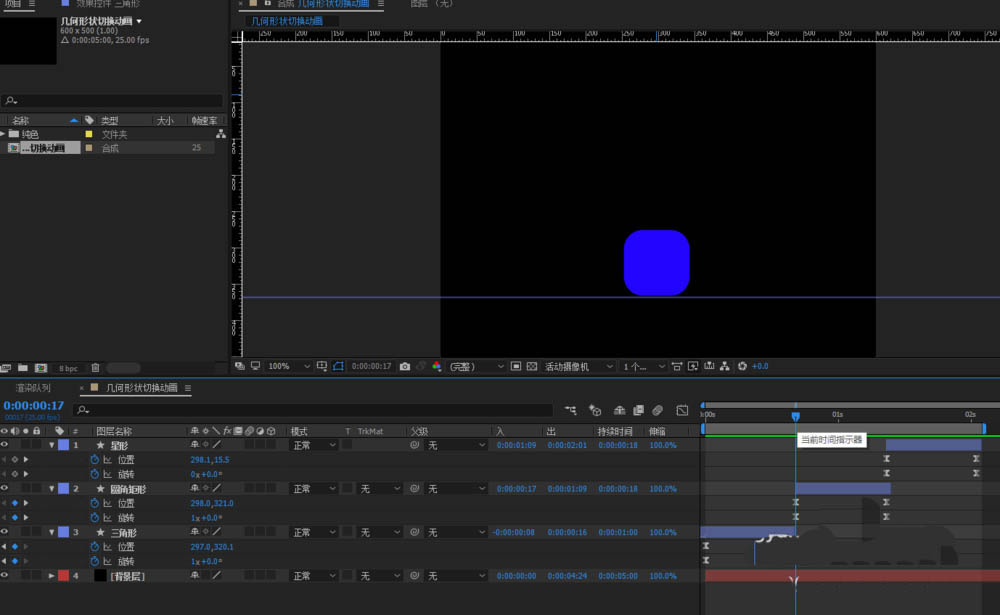Image resolution: width=1000 pixels, height=615 pixels.
Task: Click the stopwatch for 三角形 旋转 property
Action: tap(95, 561)
